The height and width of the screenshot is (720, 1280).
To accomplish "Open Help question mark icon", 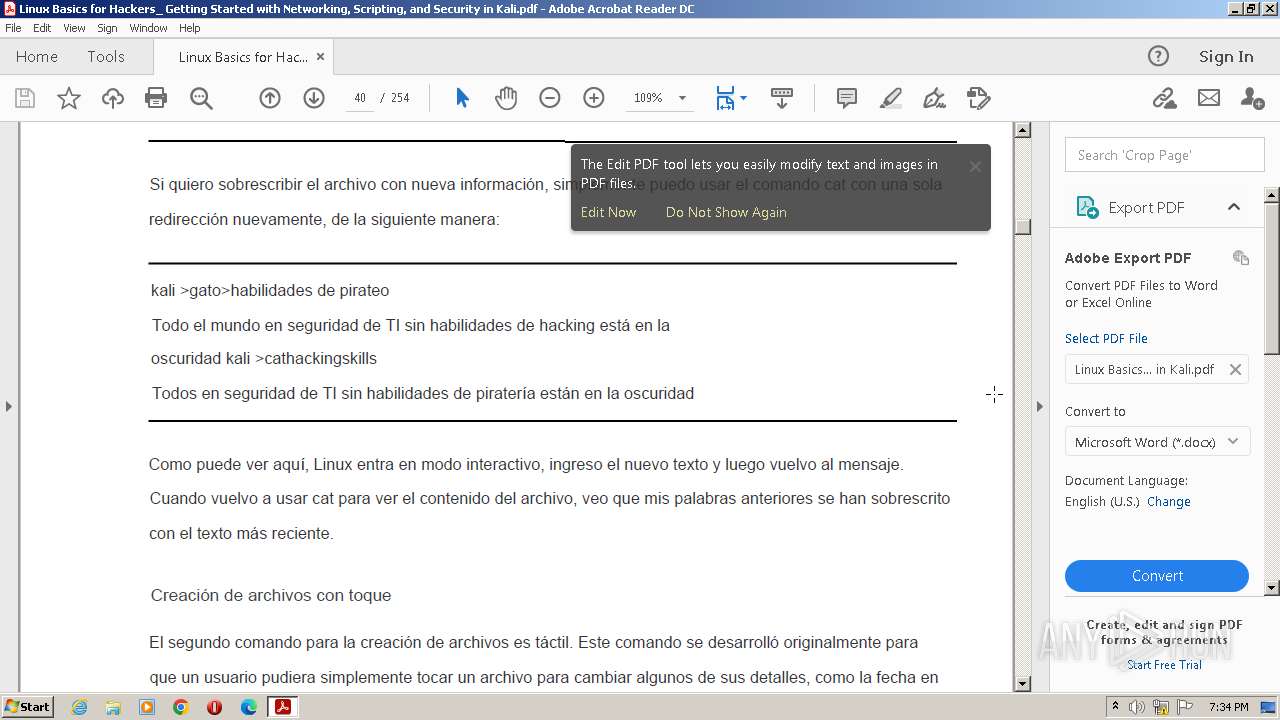I will [x=1158, y=56].
